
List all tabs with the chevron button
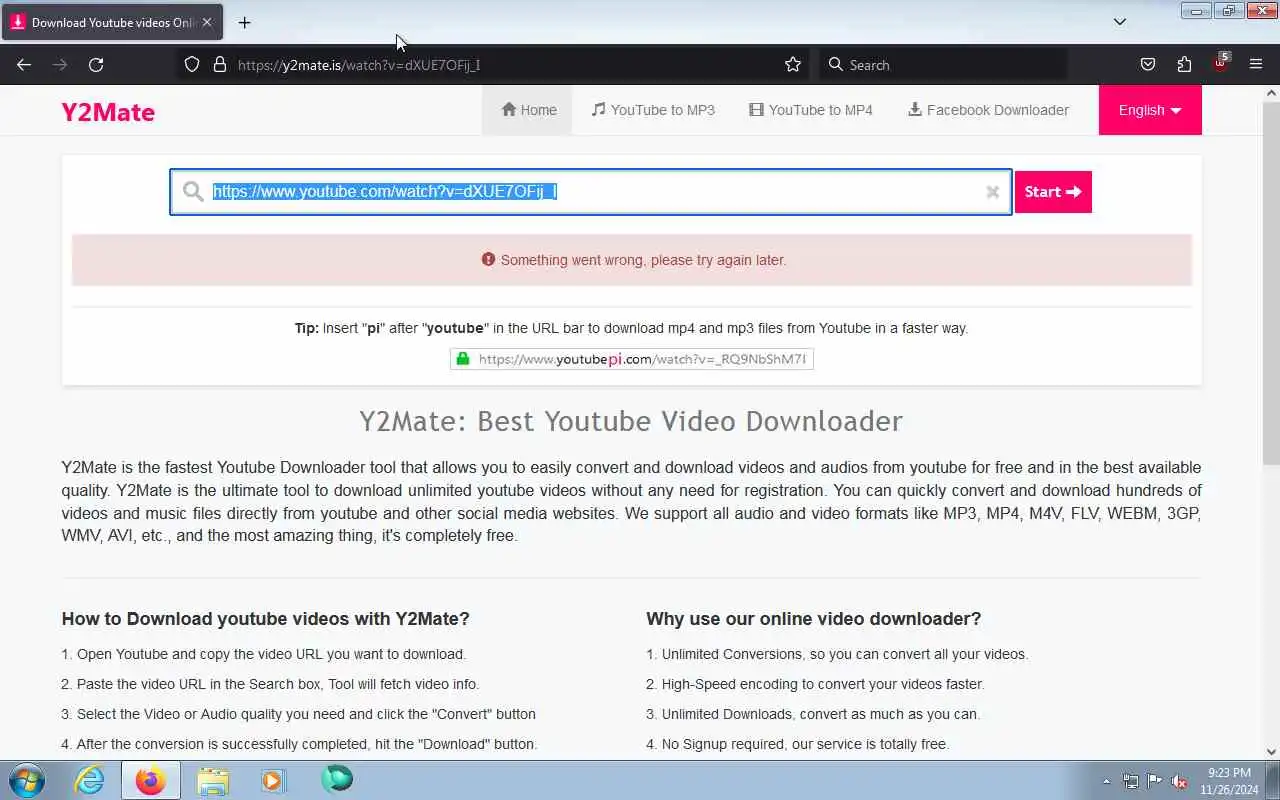[1120, 22]
